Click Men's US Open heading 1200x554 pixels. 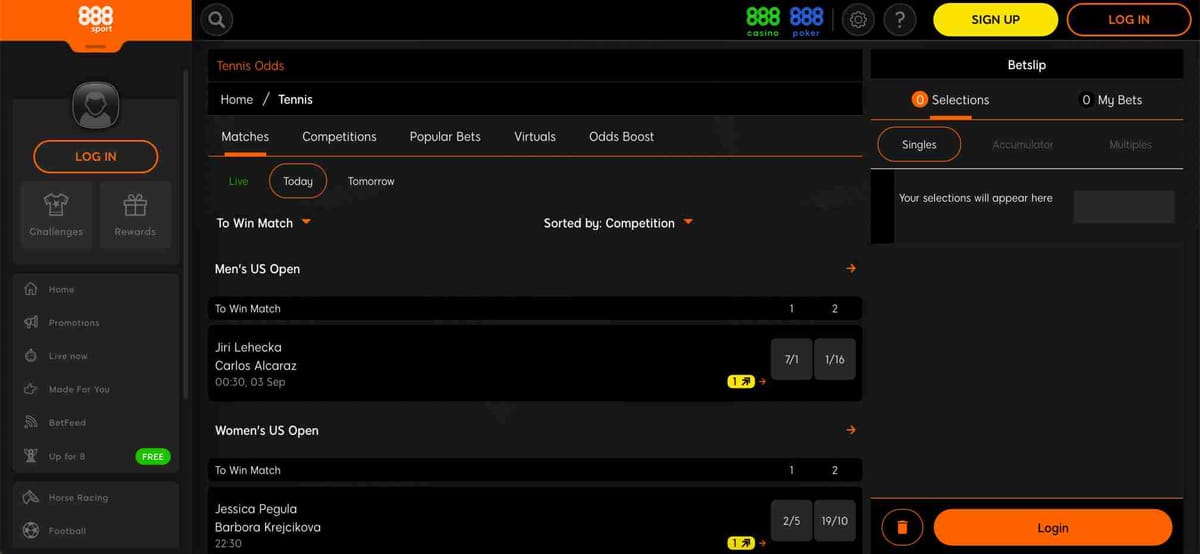257,269
